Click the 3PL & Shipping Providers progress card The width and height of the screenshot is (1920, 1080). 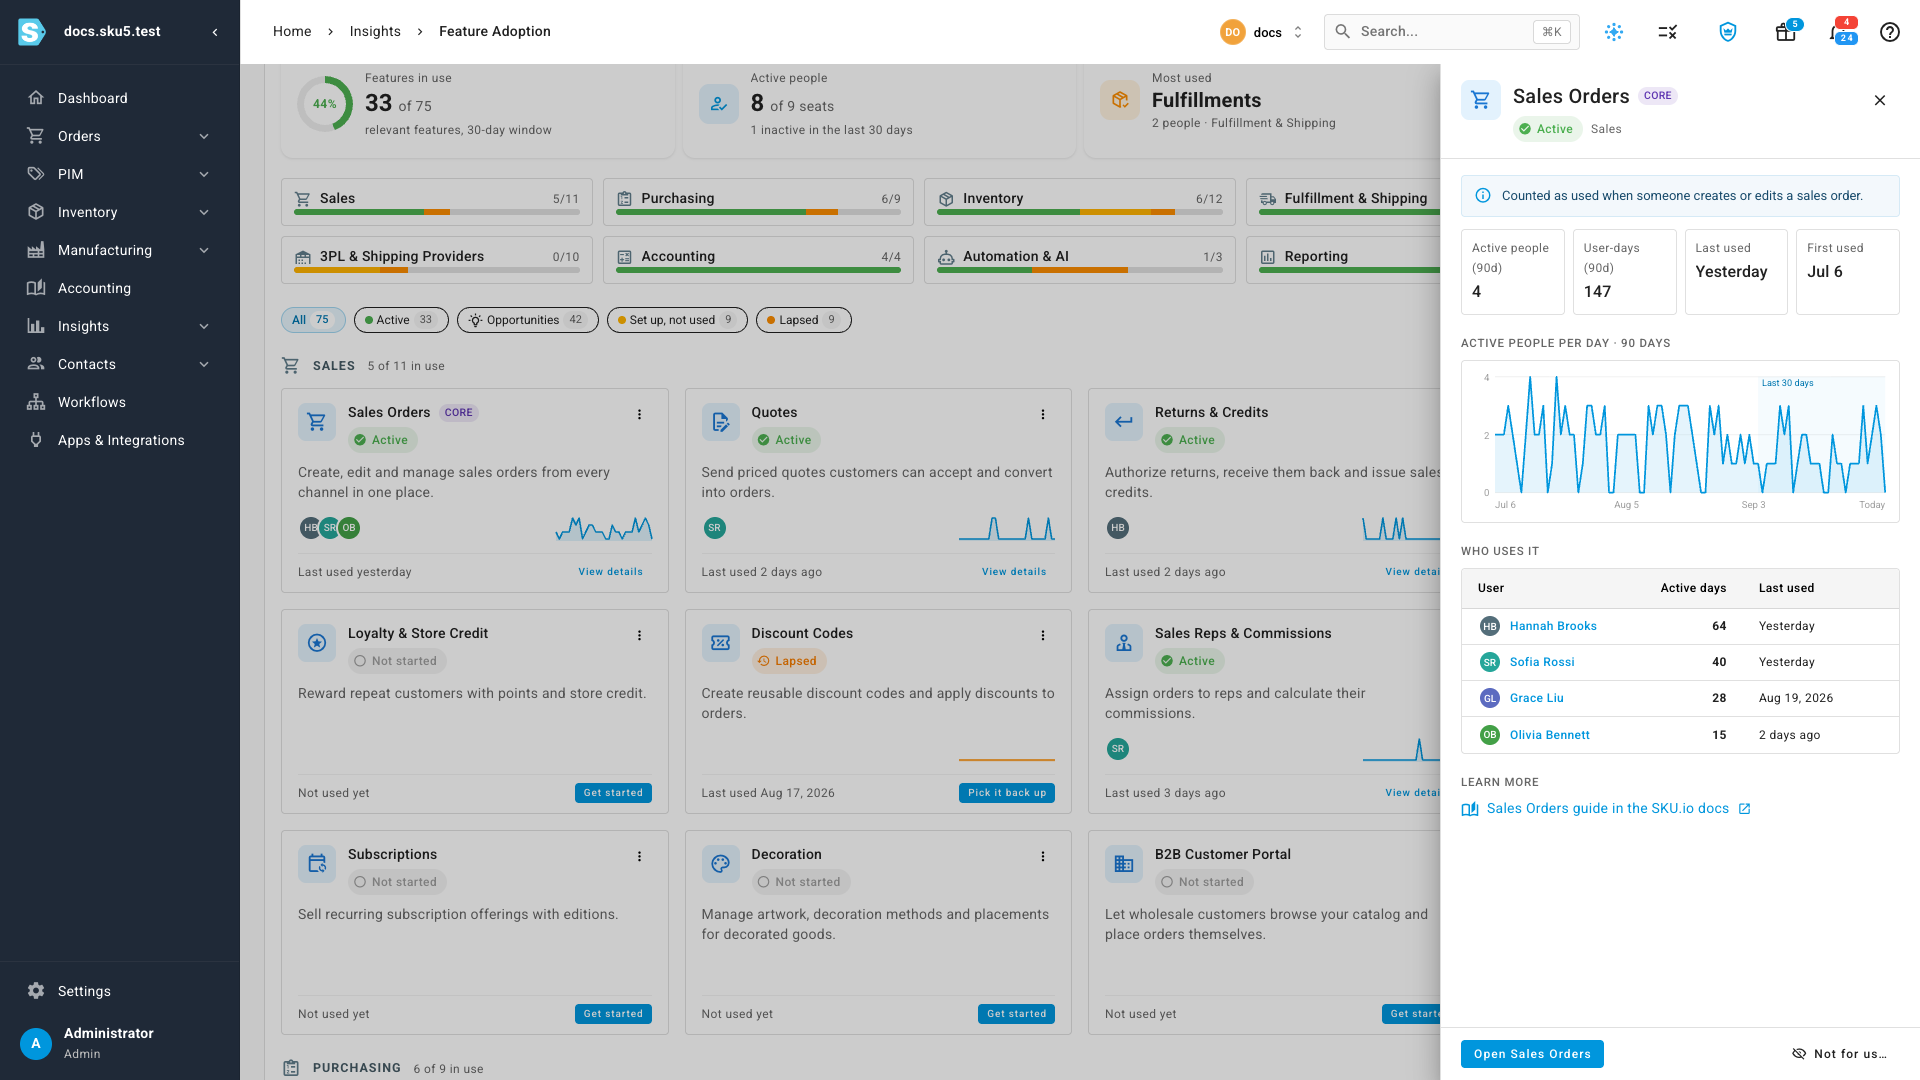437,260
